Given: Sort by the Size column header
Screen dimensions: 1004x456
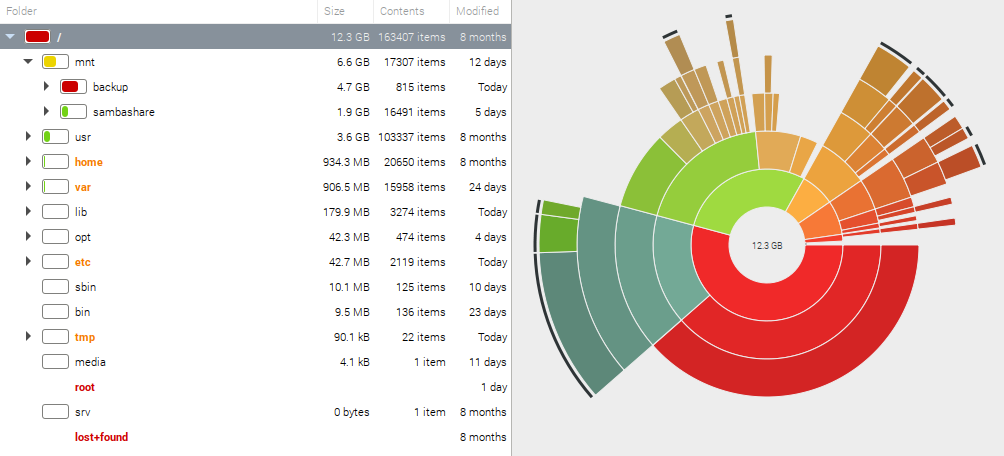Looking at the screenshot, I should click(334, 11).
